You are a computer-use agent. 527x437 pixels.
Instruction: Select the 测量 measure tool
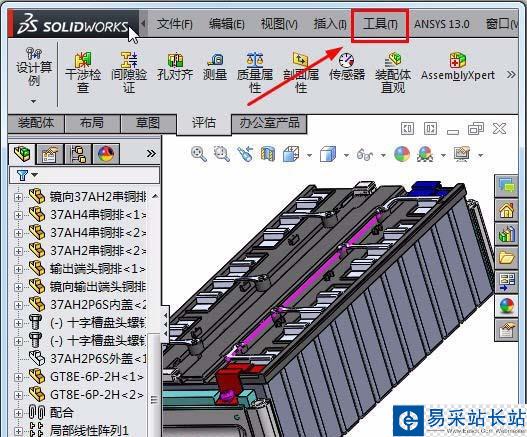[x=215, y=67]
